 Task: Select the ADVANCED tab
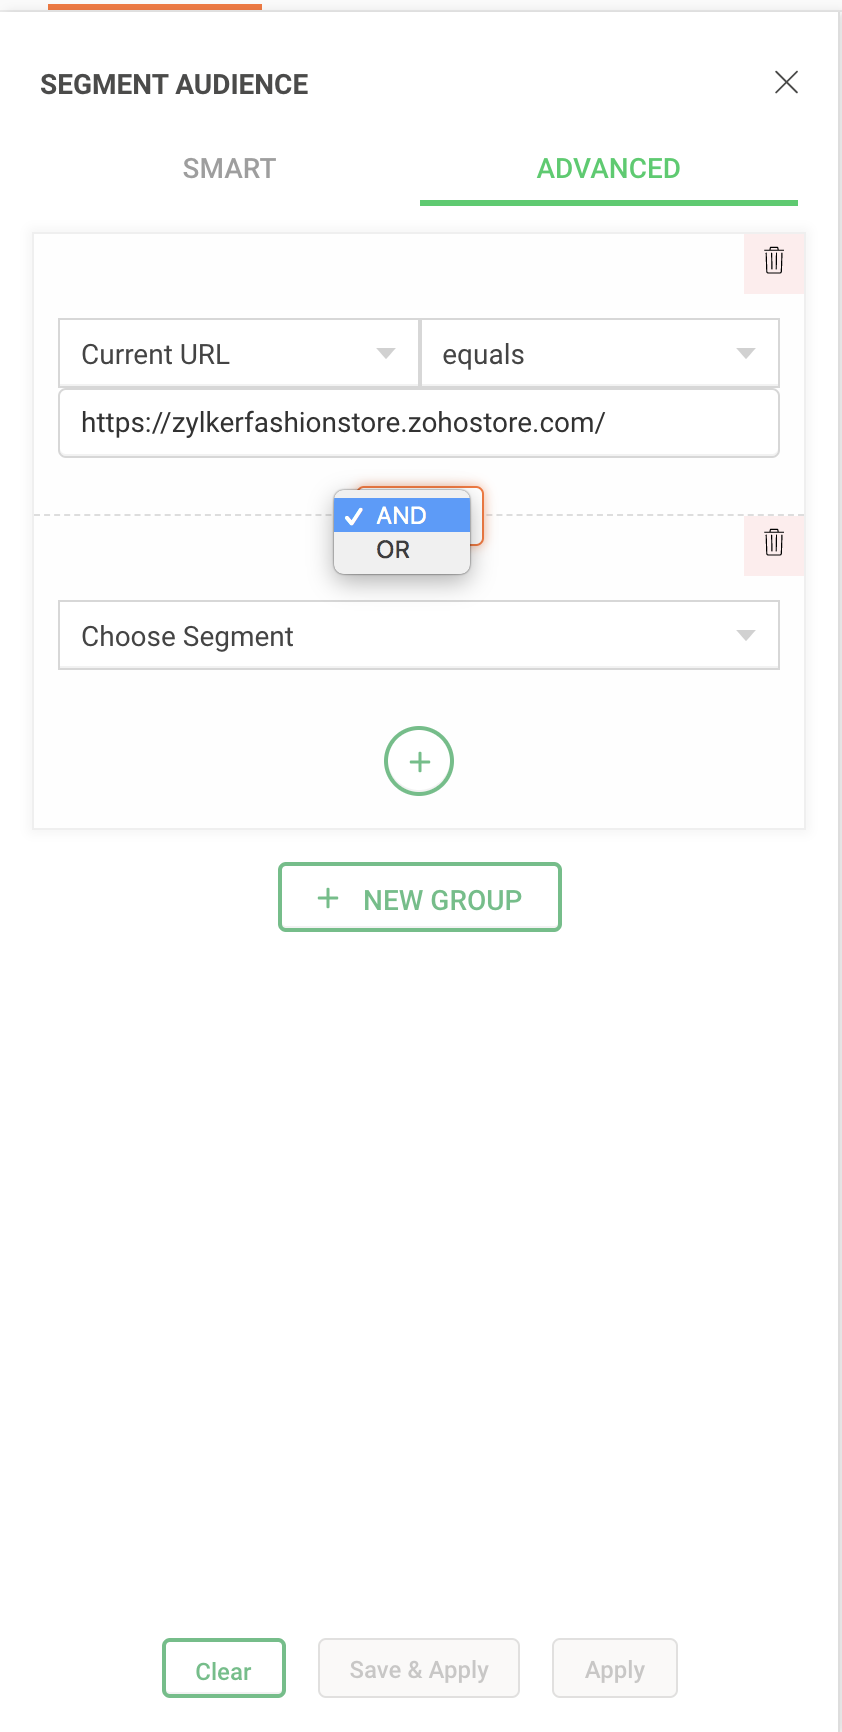click(608, 168)
